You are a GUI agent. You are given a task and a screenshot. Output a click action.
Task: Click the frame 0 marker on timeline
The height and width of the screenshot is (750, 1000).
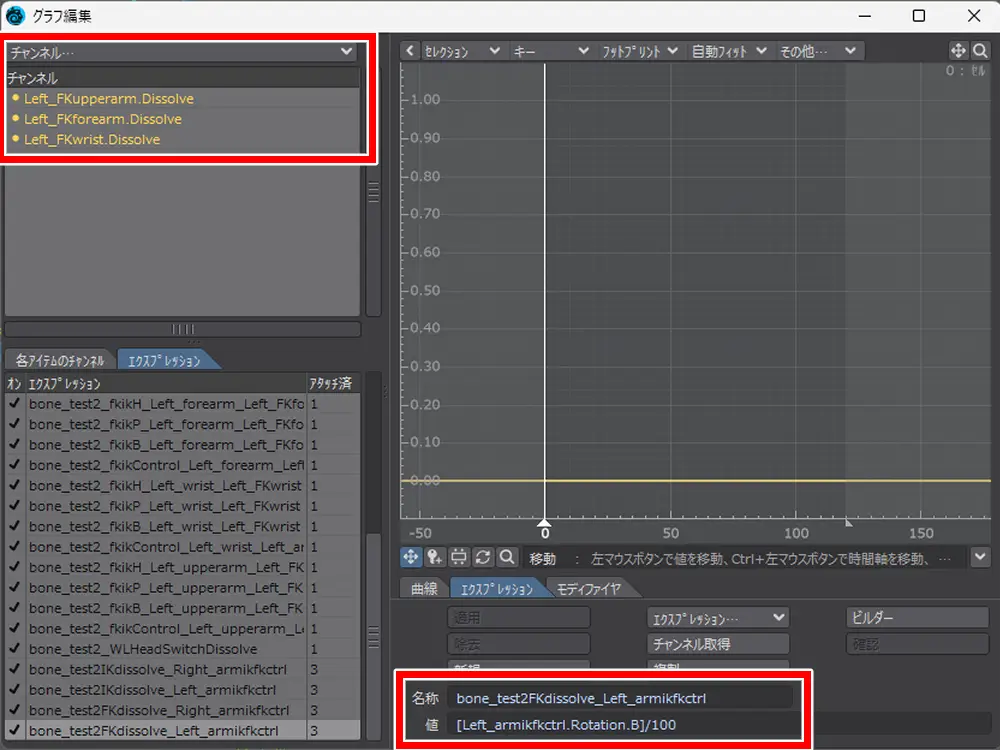[x=544, y=524]
